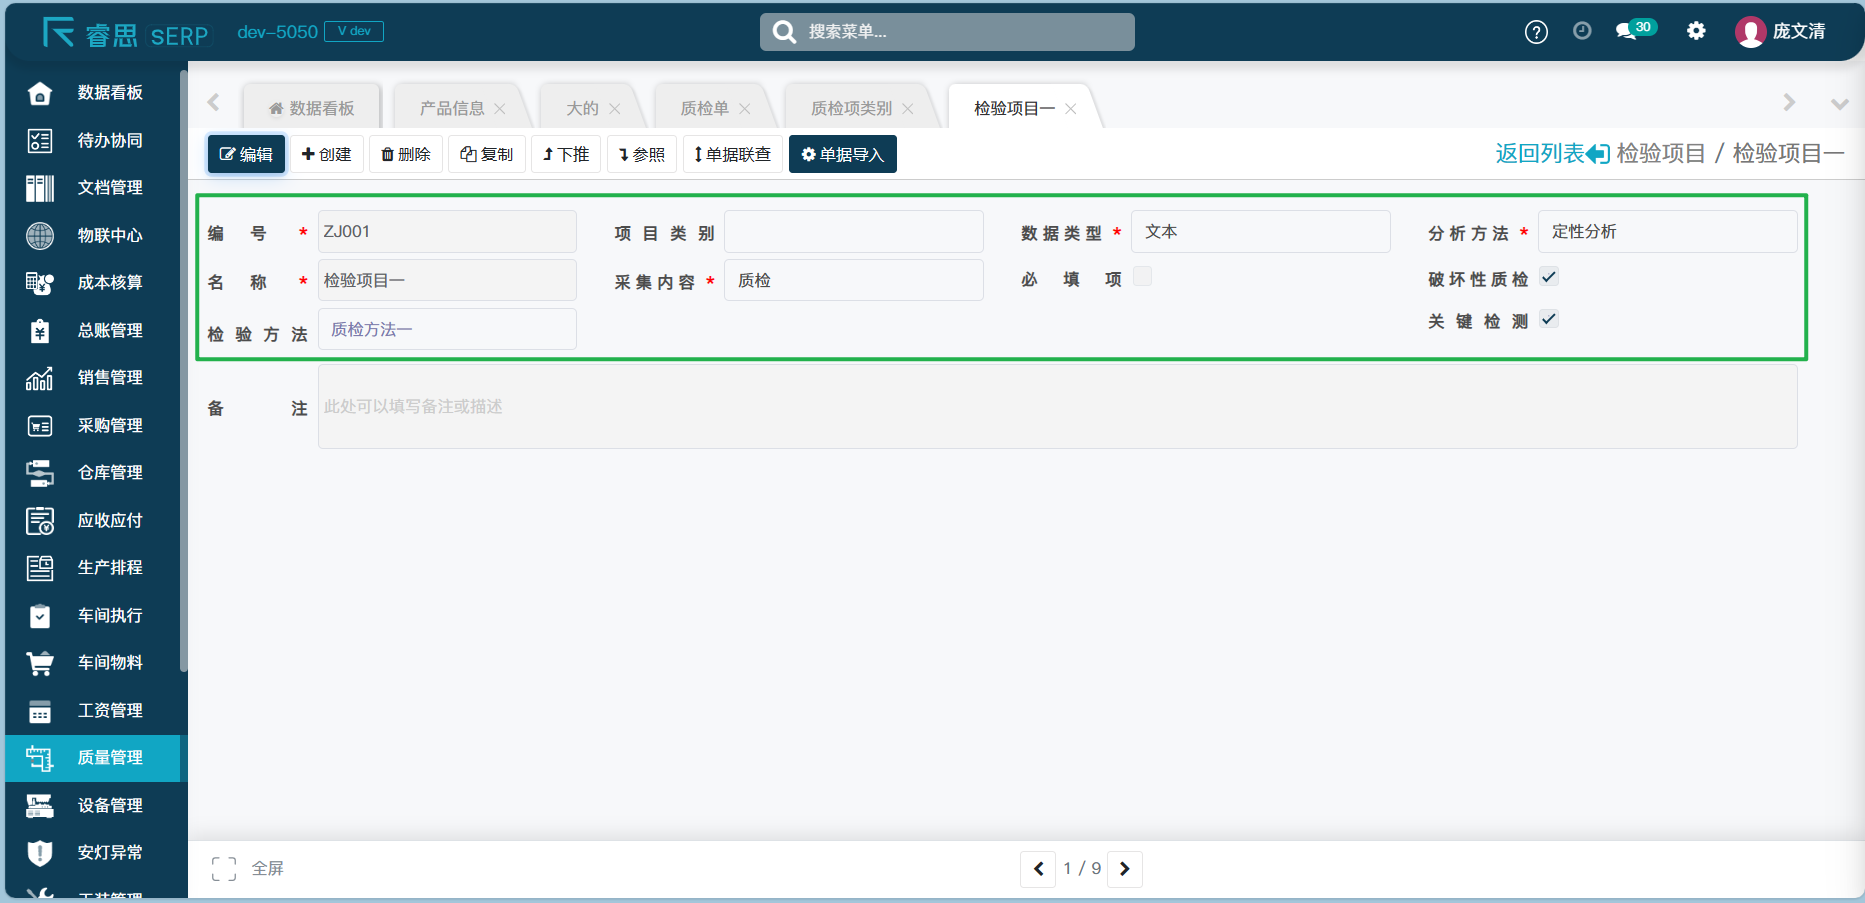Open the settings gear icon

click(1696, 31)
